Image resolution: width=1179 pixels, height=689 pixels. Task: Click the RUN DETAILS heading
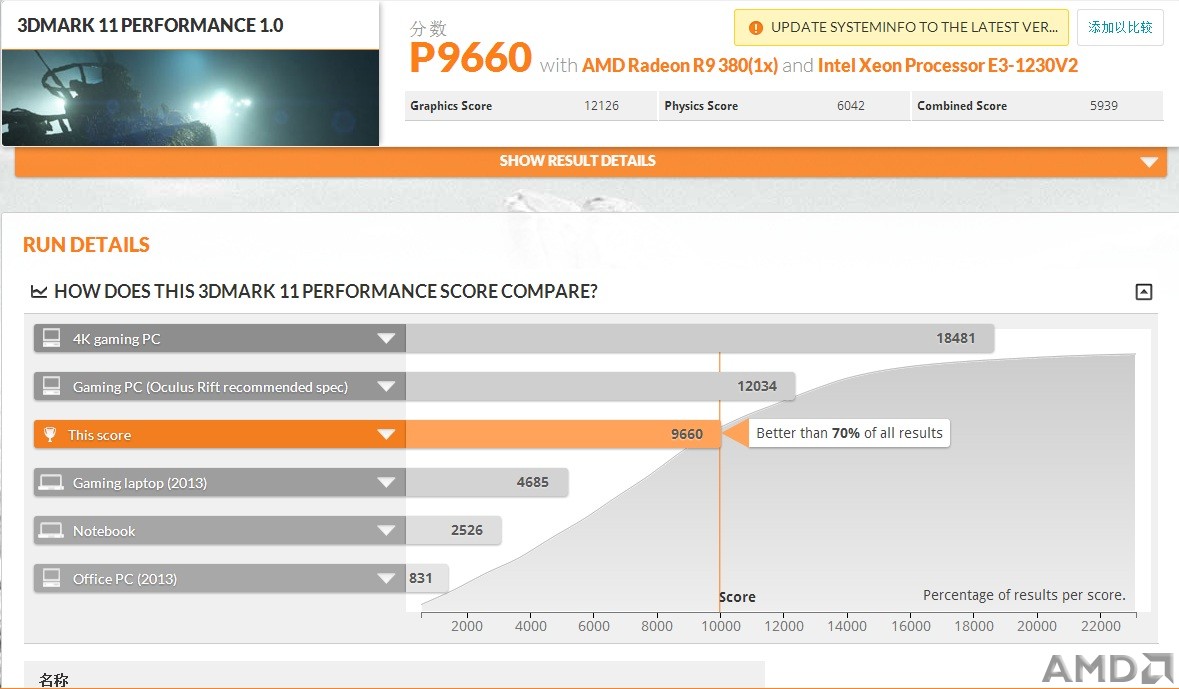pyautogui.click(x=86, y=245)
